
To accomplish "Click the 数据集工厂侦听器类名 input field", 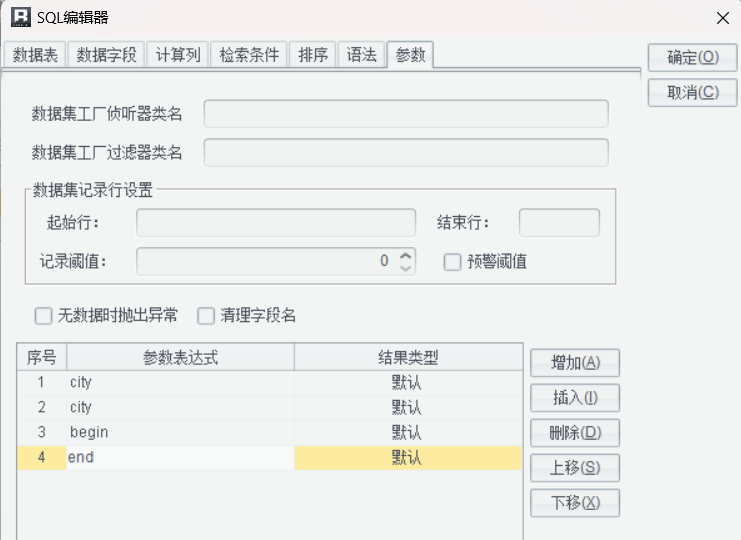I will 405,114.
